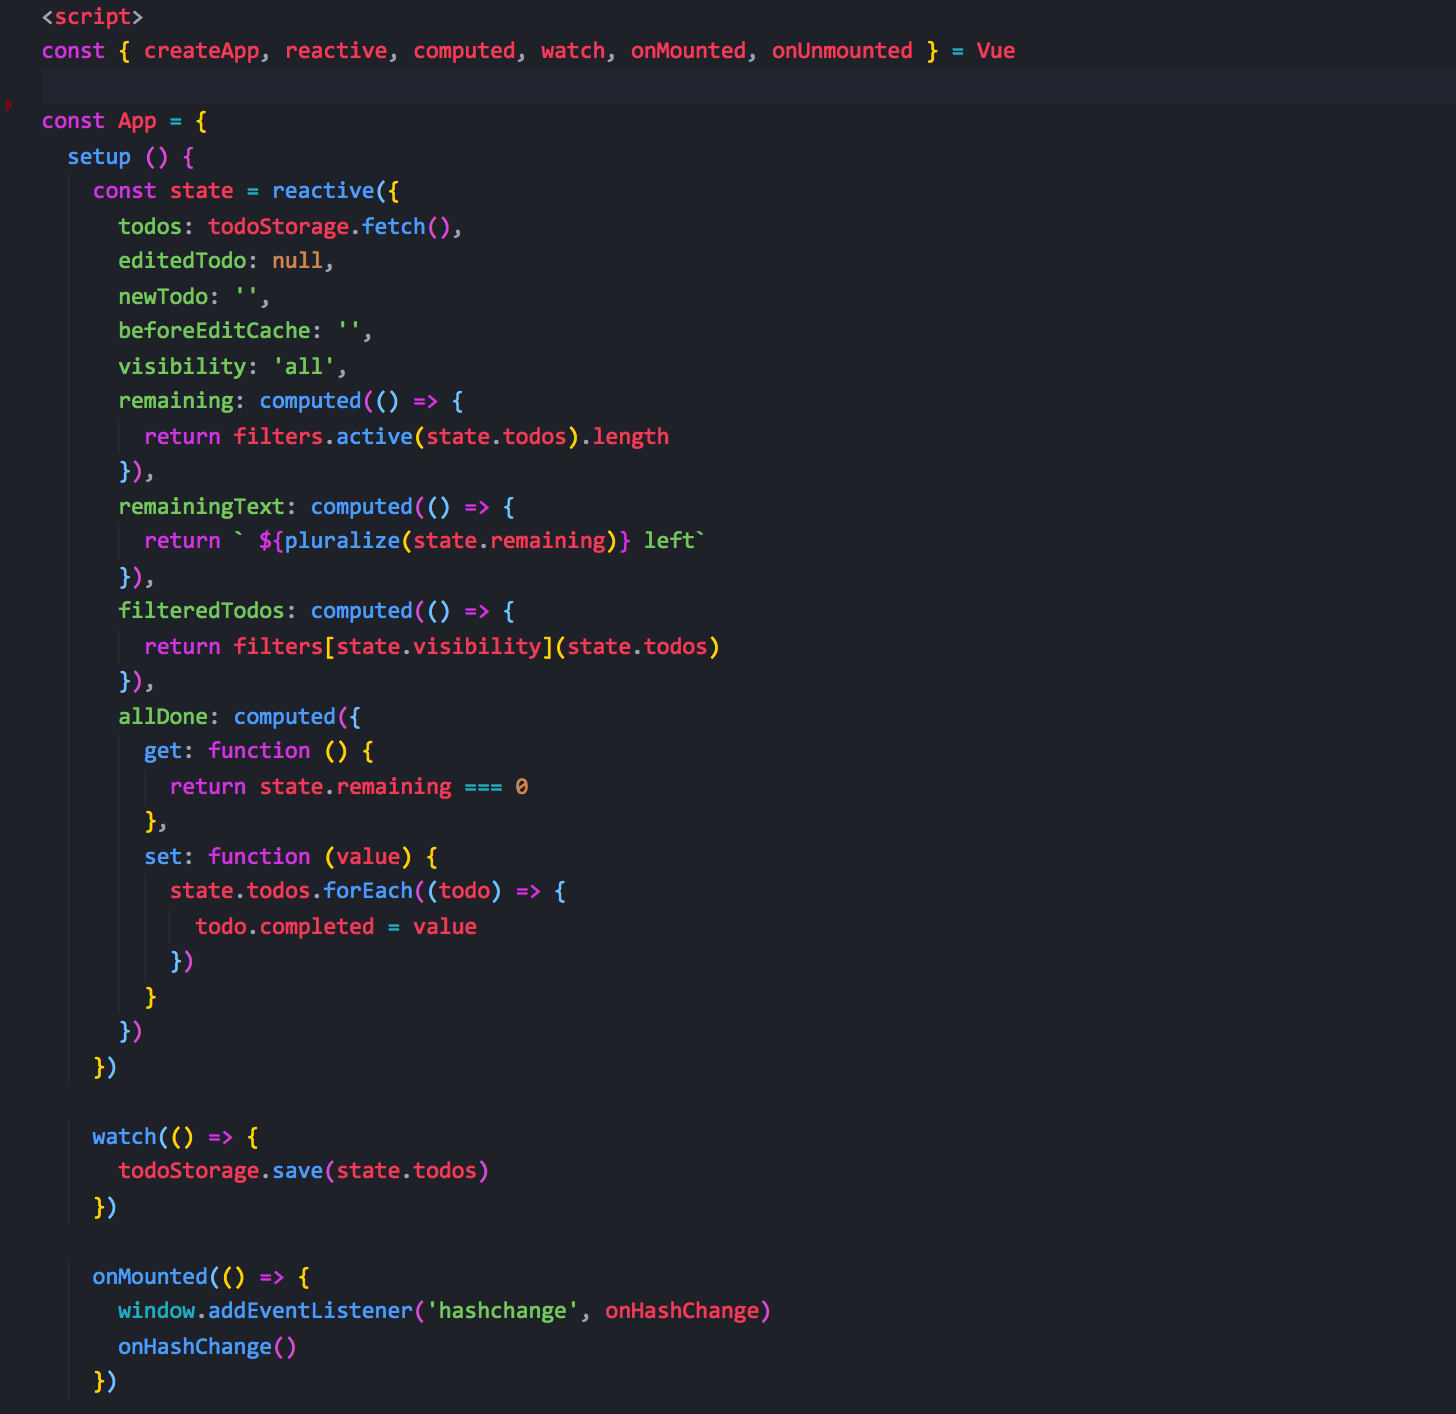
Task: Click the opening <script> tag
Action: (x=92, y=17)
